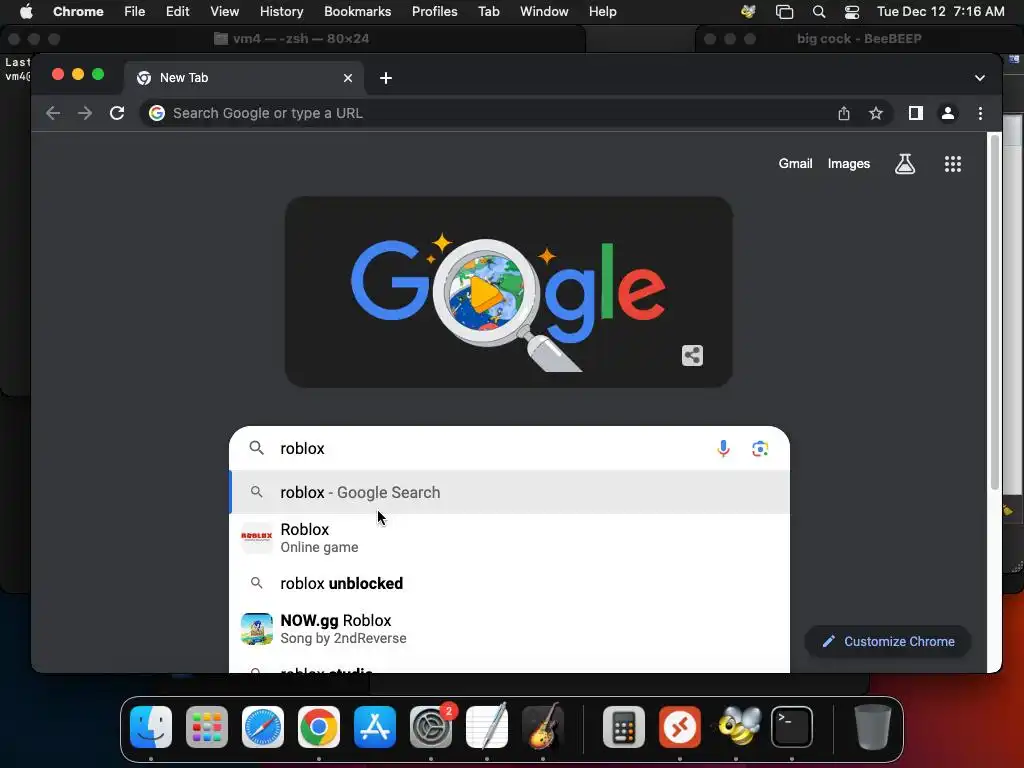Click the BeeBEEP menu bar icon
Viewport: 1024px width, 768px height.
[x=748, y=11]
